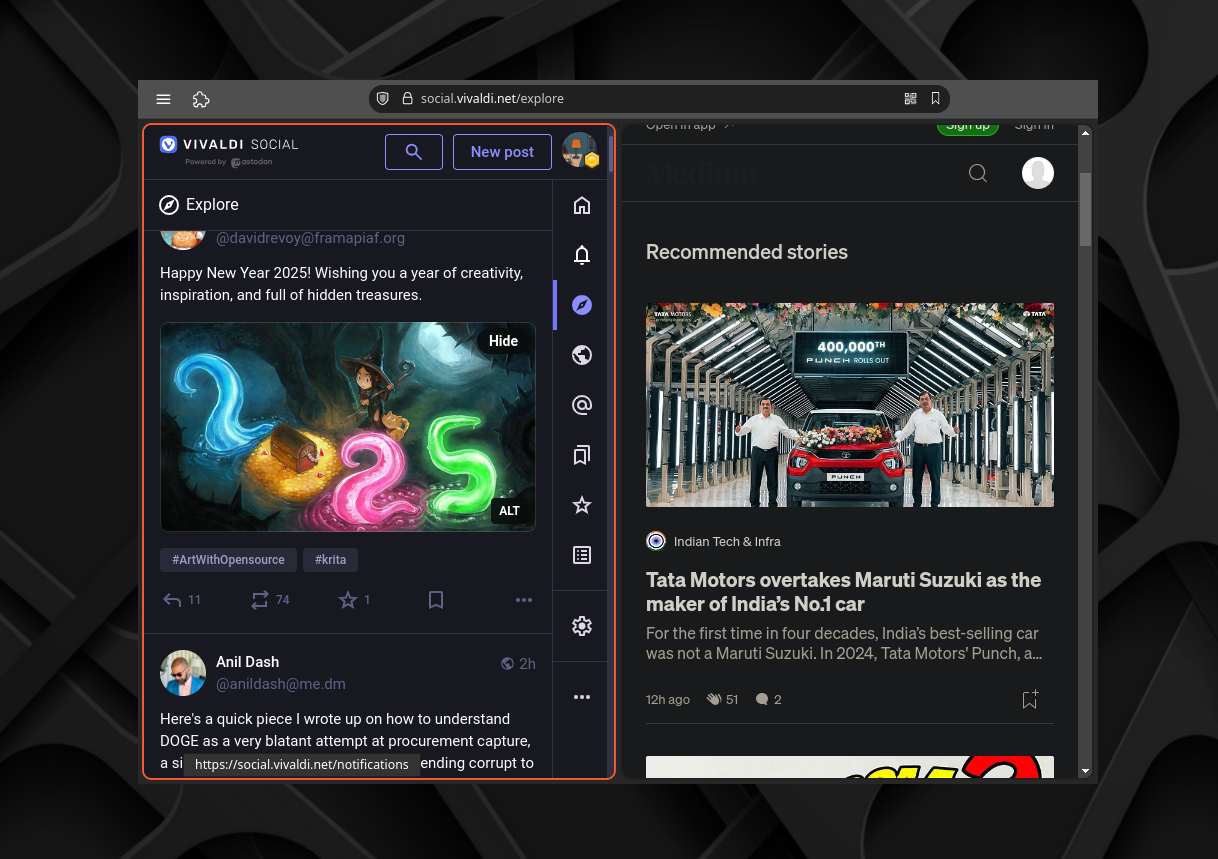The height and width of the screenshot is (859, 1218).
Task: Open the sidebar more menu dots
Action: point(582,697)
